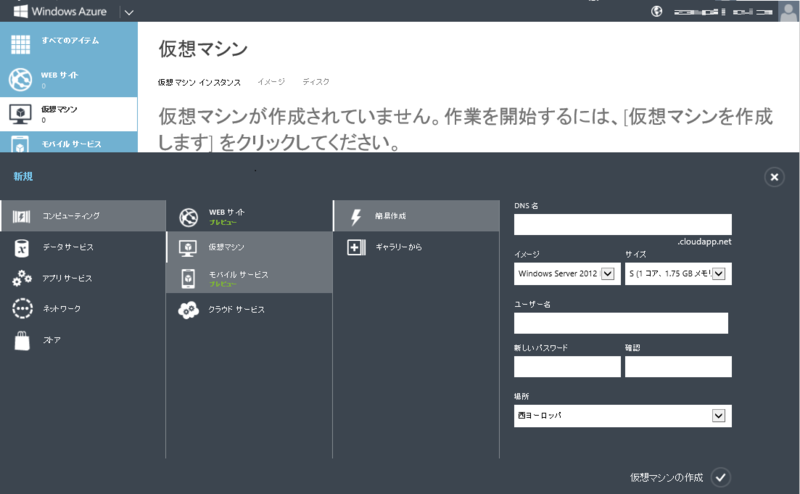Click the クラウド サービス cloud gear icon
Viewport: 800px width, 494px height.
pos(188,310)
